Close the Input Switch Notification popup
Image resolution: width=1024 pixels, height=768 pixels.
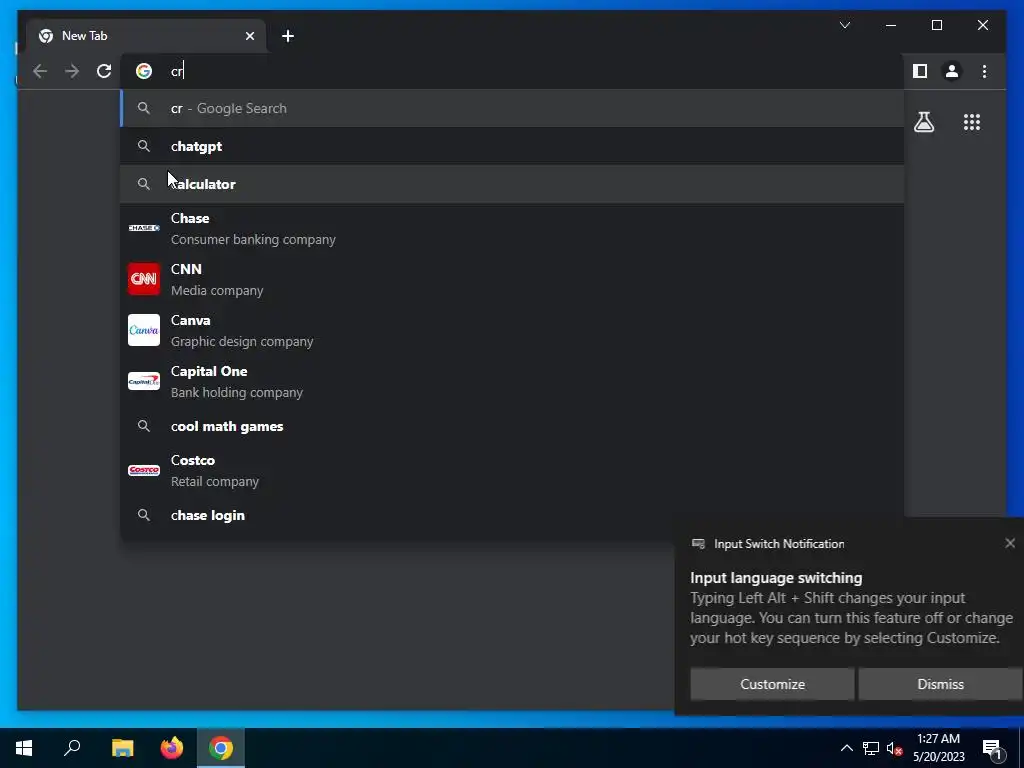1010,543
